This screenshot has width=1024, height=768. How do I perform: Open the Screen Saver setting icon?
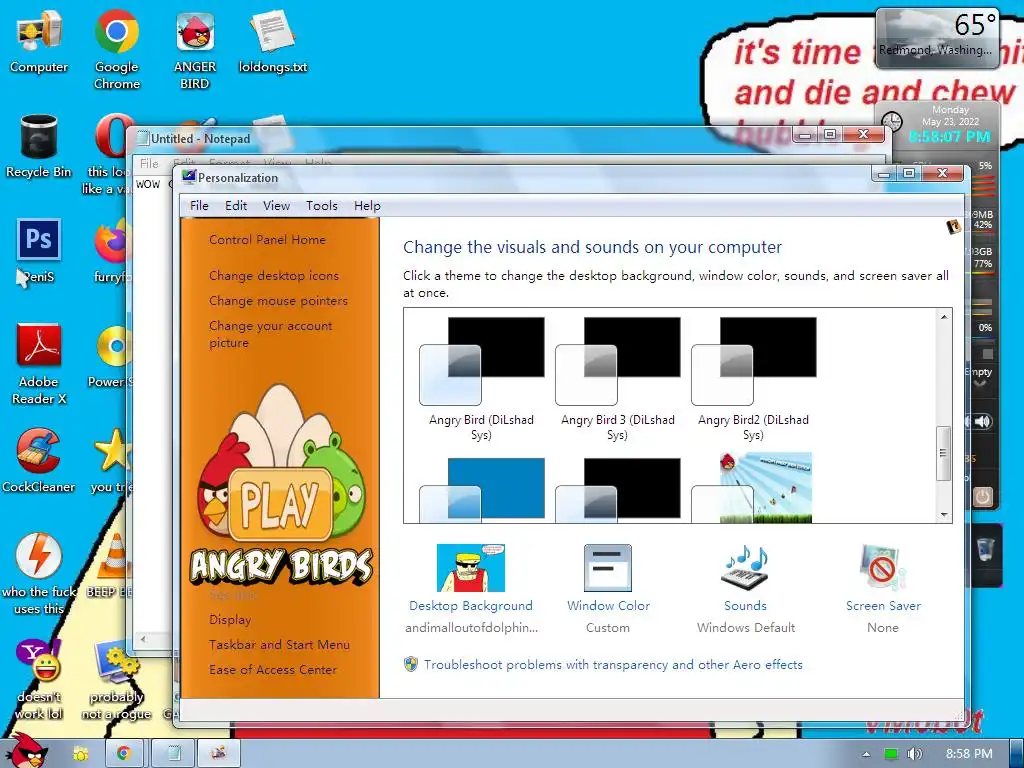click(x=883, y=567)
